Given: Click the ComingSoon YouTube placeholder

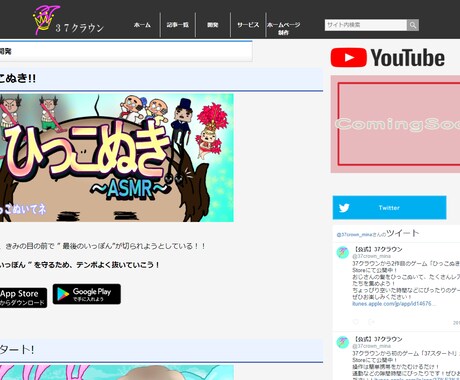Looking at the screenshot, I should 395,124.
